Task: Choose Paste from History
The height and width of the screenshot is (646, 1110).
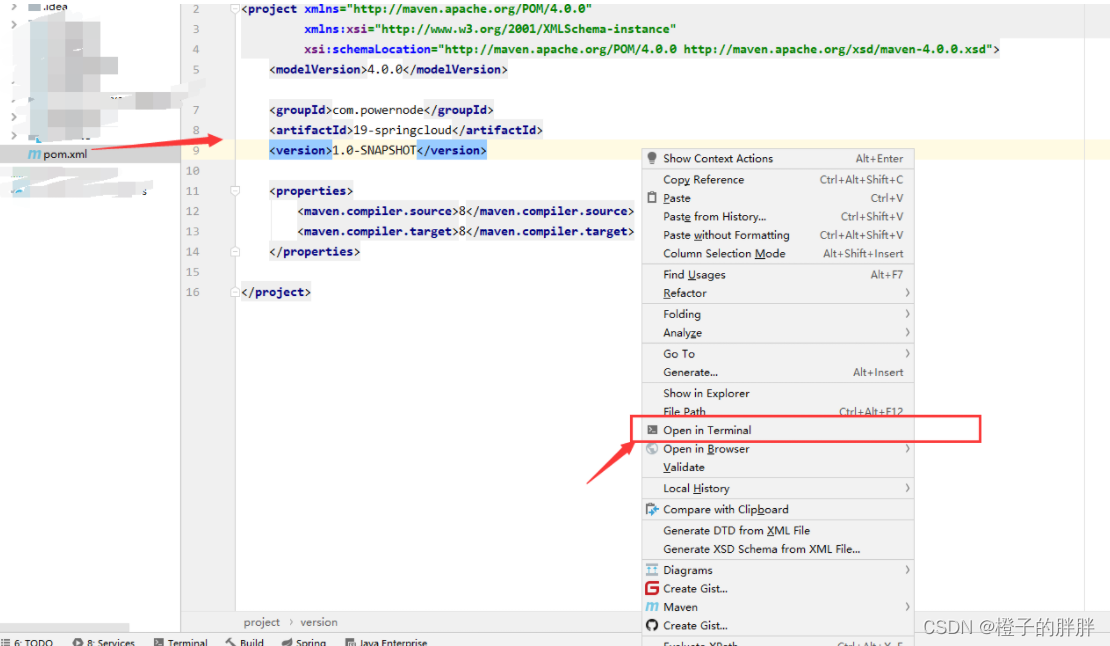Action: coord(778,217)
